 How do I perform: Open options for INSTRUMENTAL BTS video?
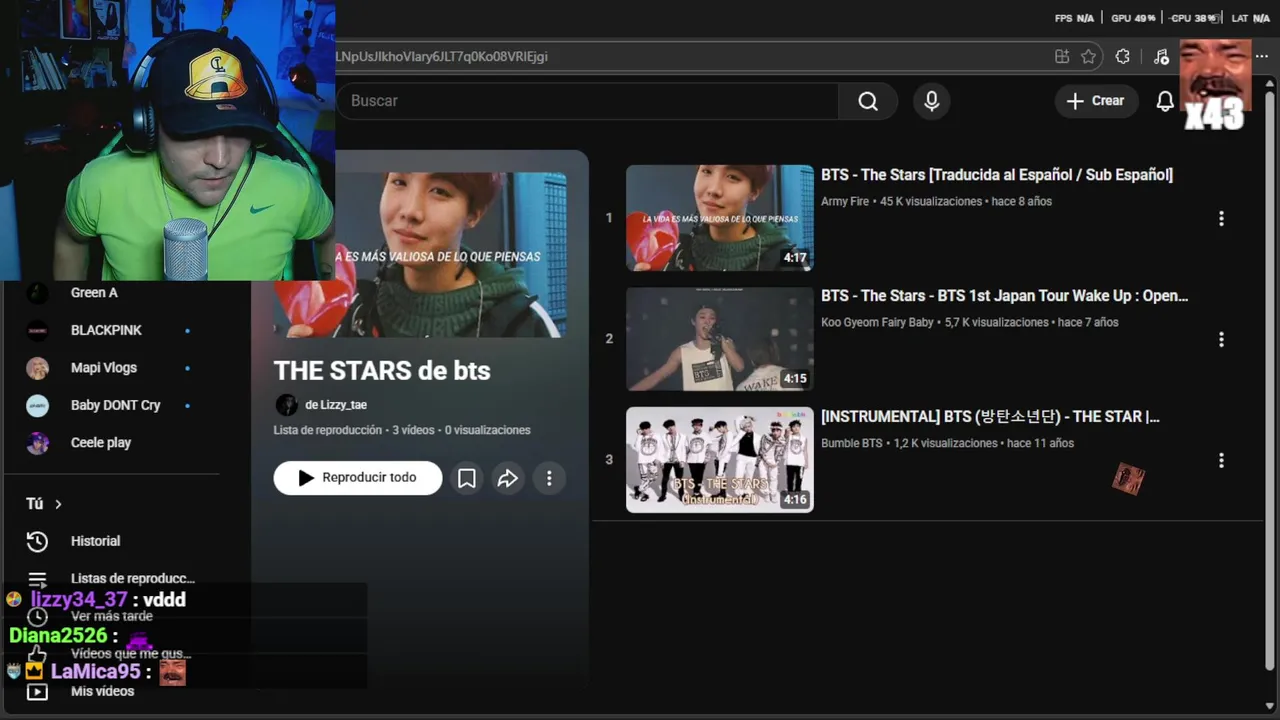coord(1221,461)
